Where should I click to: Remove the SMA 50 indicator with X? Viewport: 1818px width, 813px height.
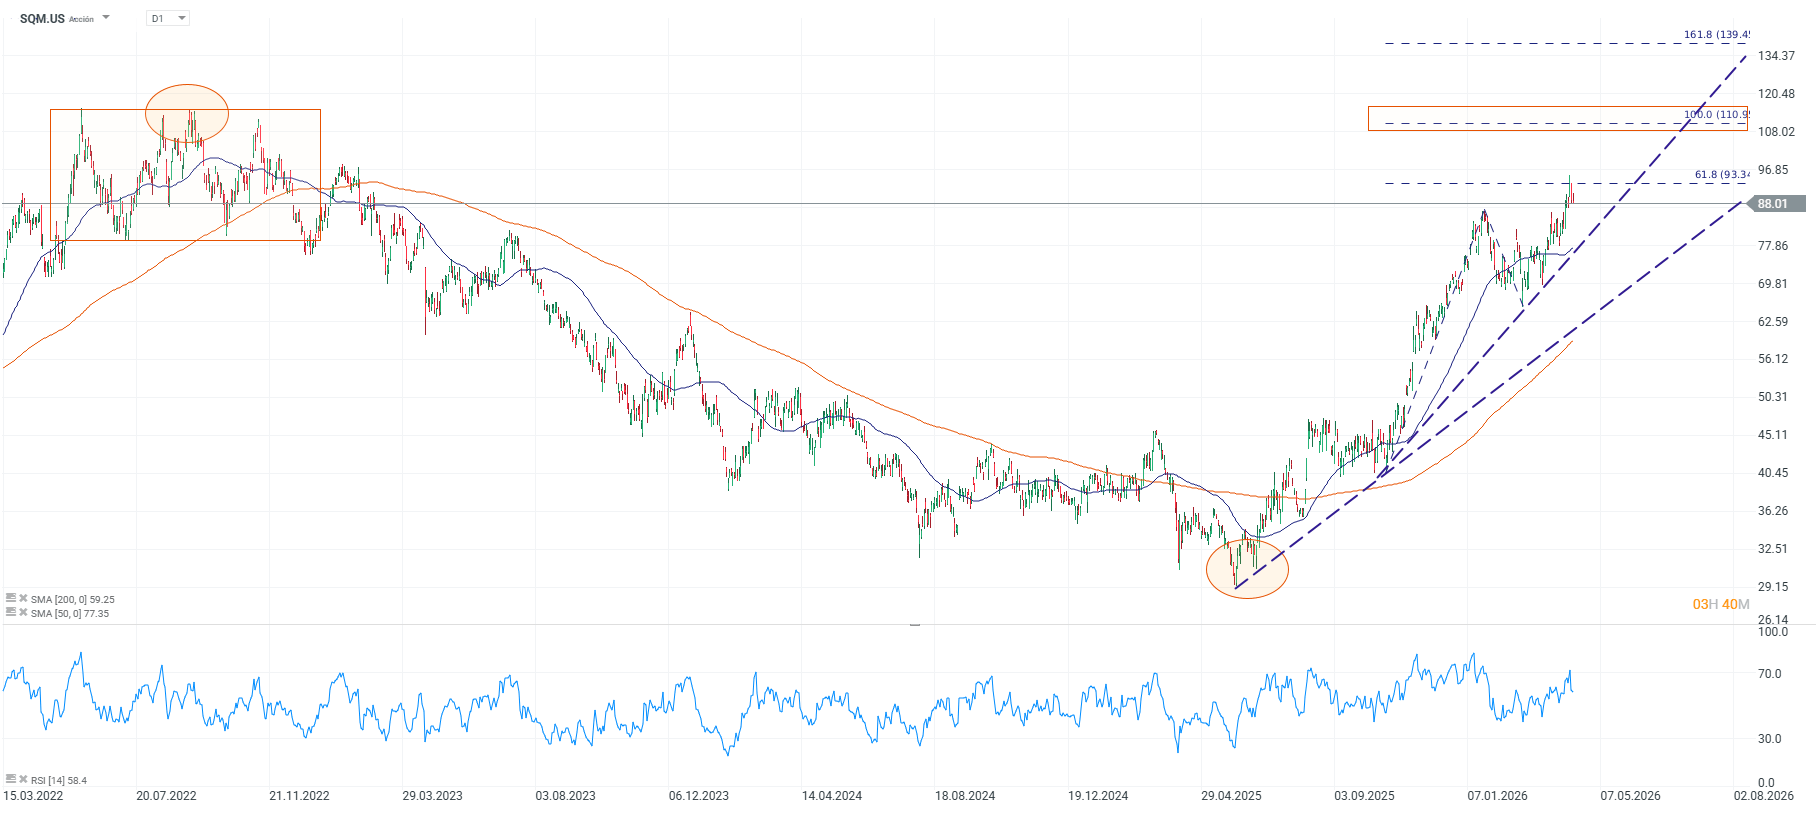tap(23, 612)
